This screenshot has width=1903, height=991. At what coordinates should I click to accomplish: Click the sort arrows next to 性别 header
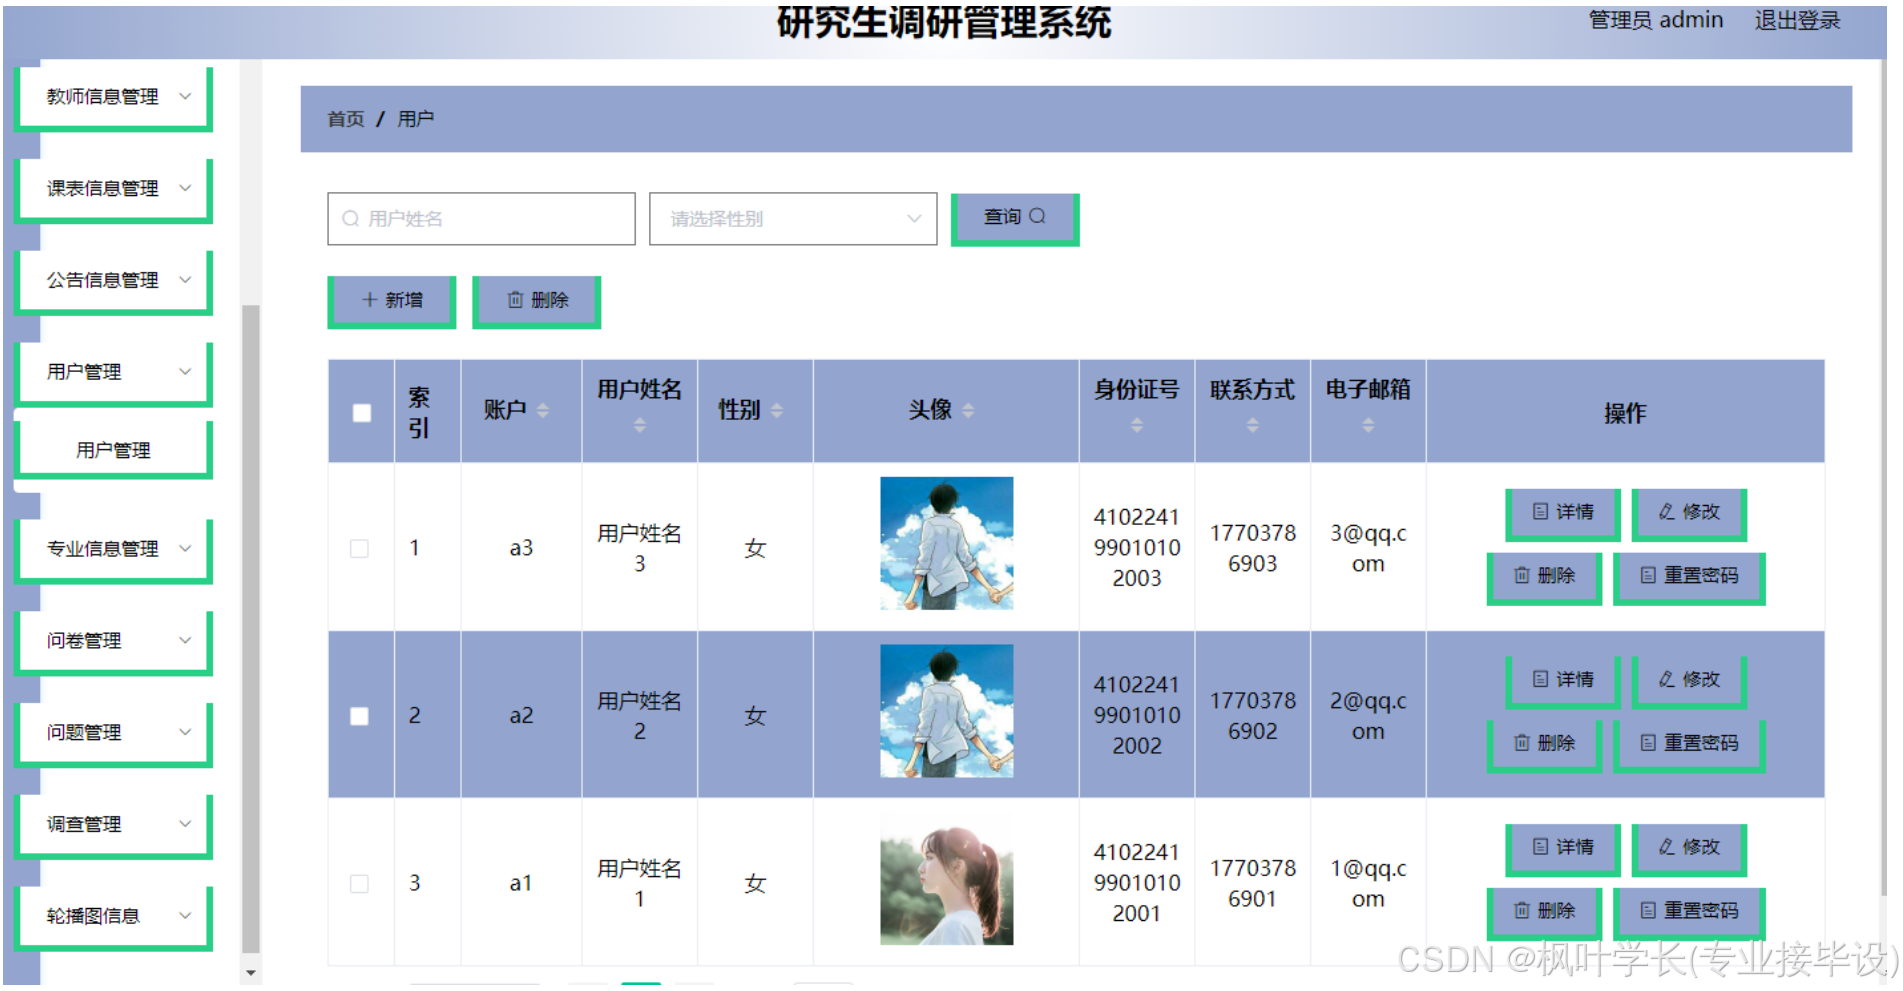click(x=777, y=410)
